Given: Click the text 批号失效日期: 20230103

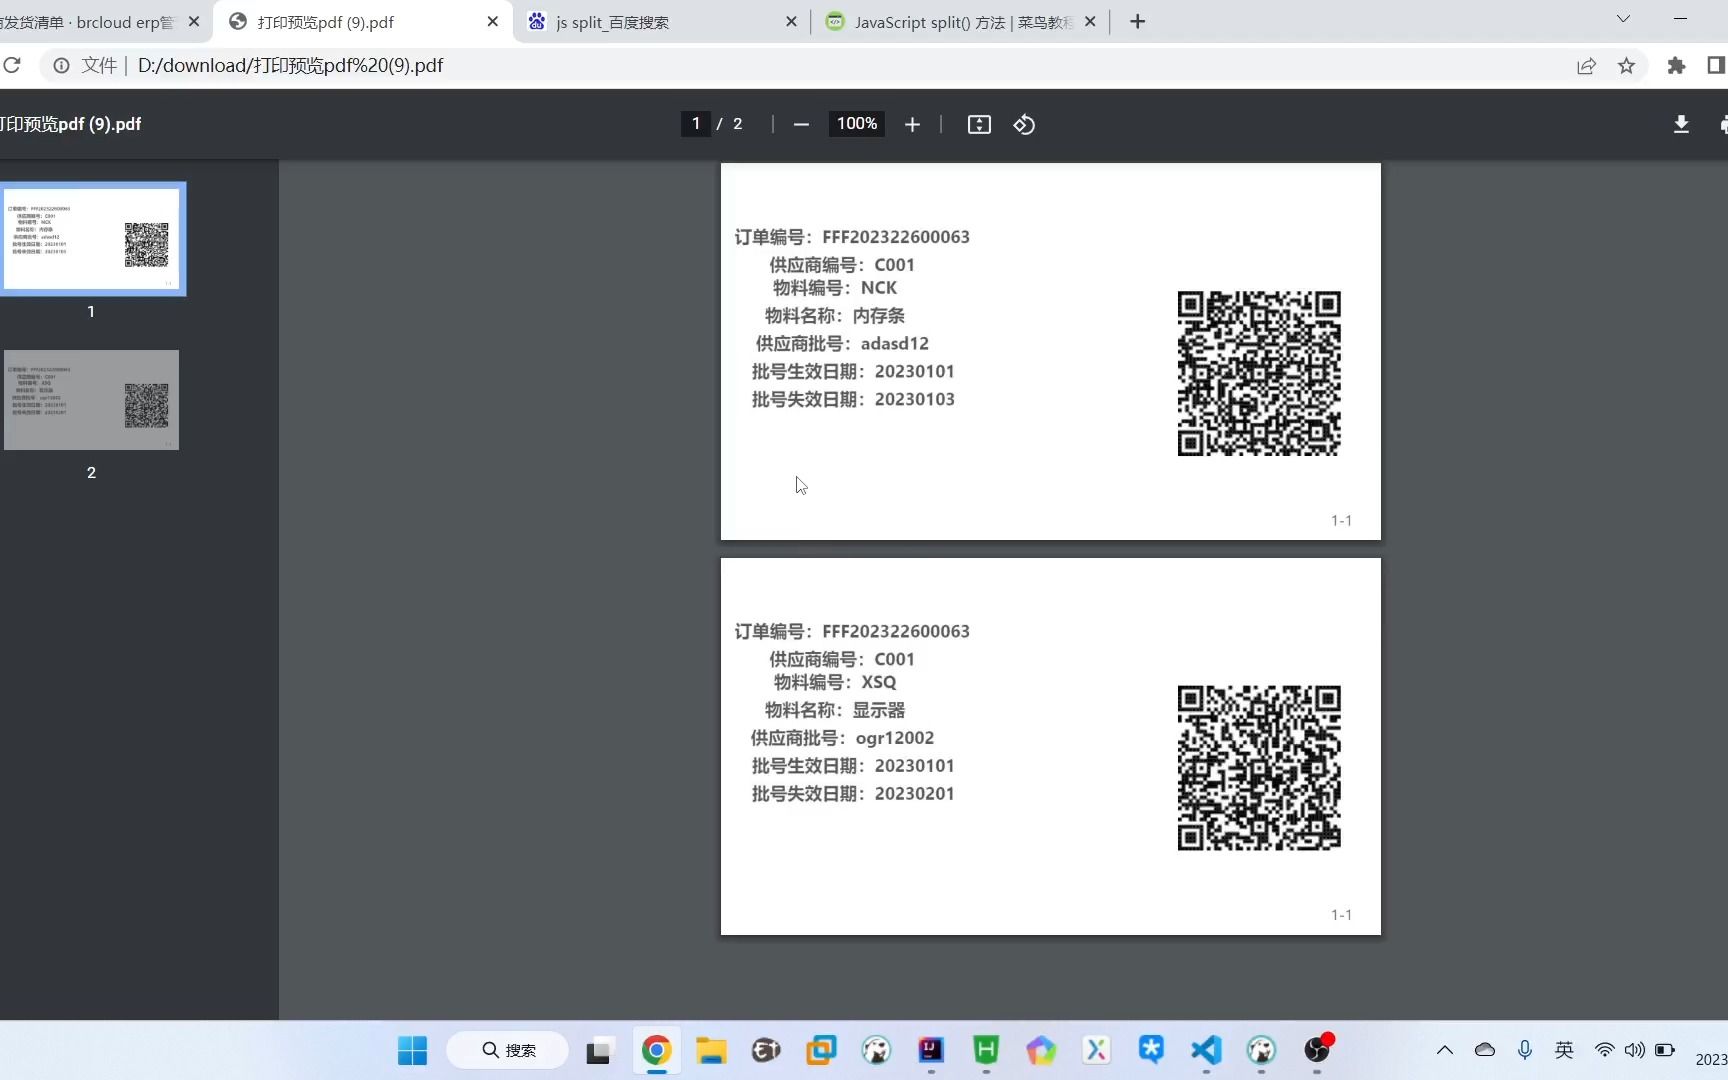Looking at the screenshot, I should [853, 400].
